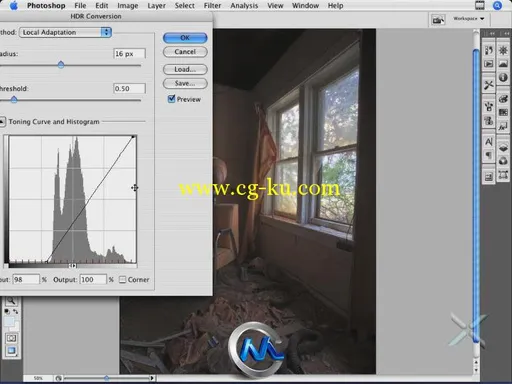This screenshot has height=384, width=512.
Task: Open the Photoshop application menu
Action: [x=46, y=6]
